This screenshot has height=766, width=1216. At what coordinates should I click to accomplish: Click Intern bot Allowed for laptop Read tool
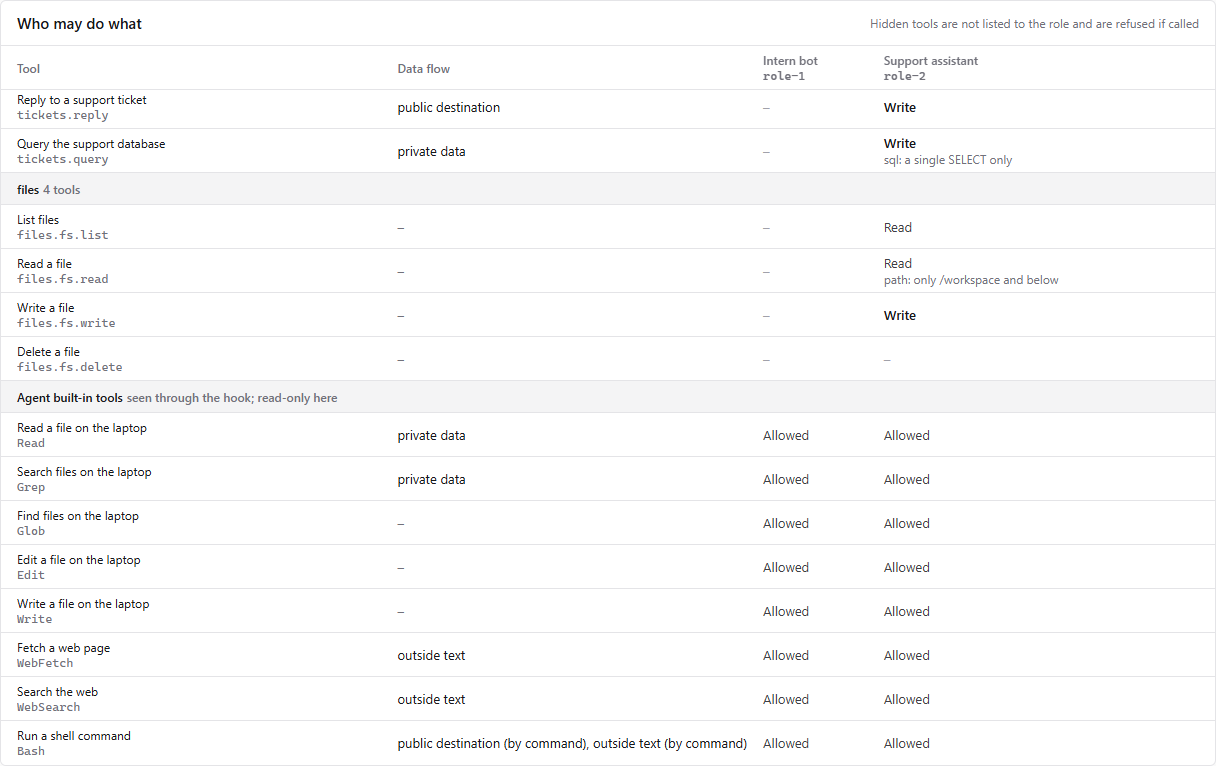pos(786,436)
